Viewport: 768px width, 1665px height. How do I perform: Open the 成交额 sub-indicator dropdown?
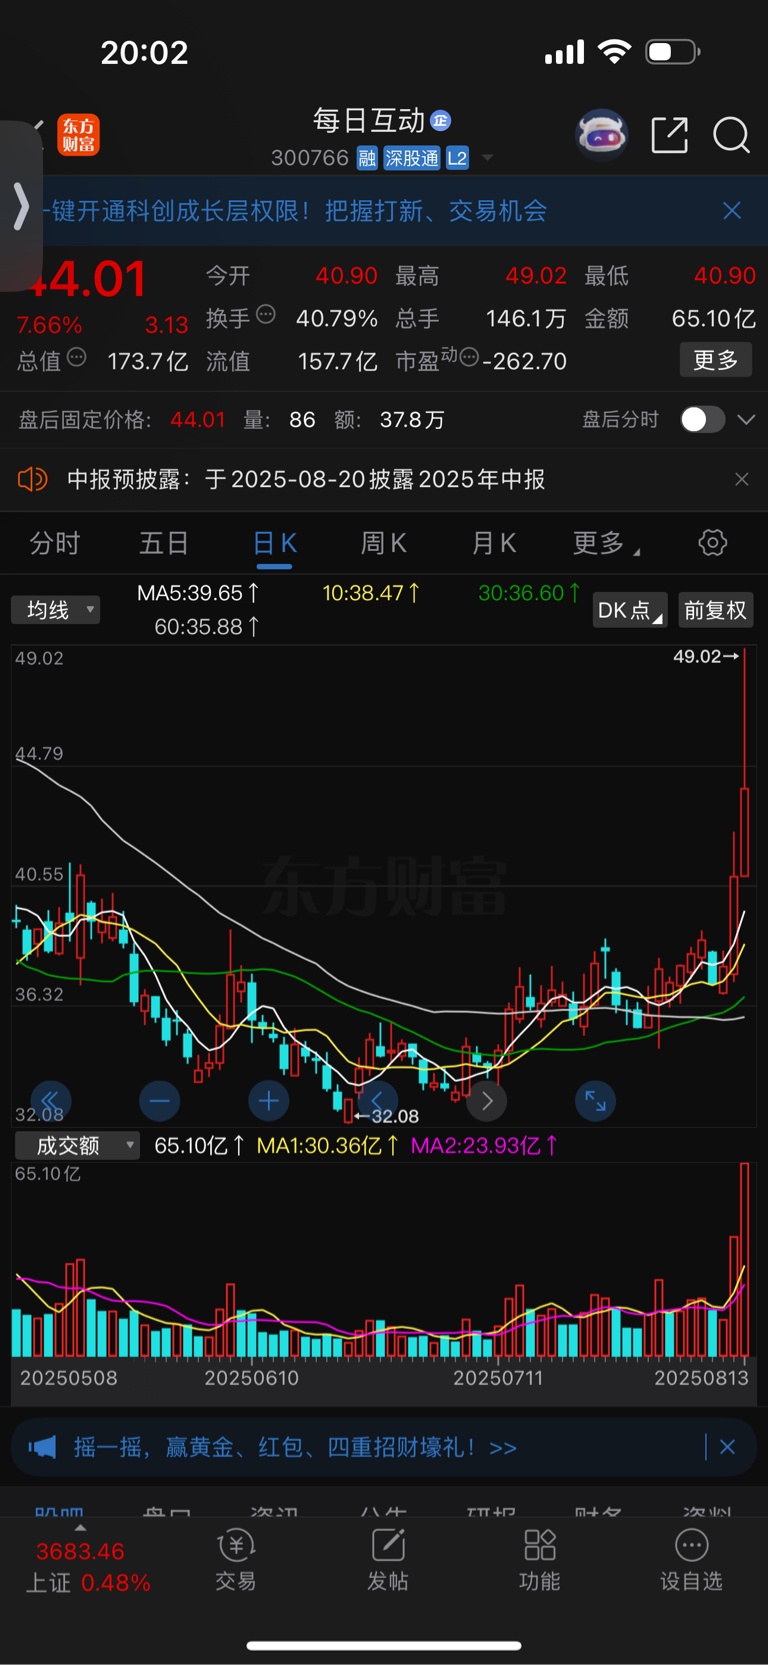[77, 1145]
